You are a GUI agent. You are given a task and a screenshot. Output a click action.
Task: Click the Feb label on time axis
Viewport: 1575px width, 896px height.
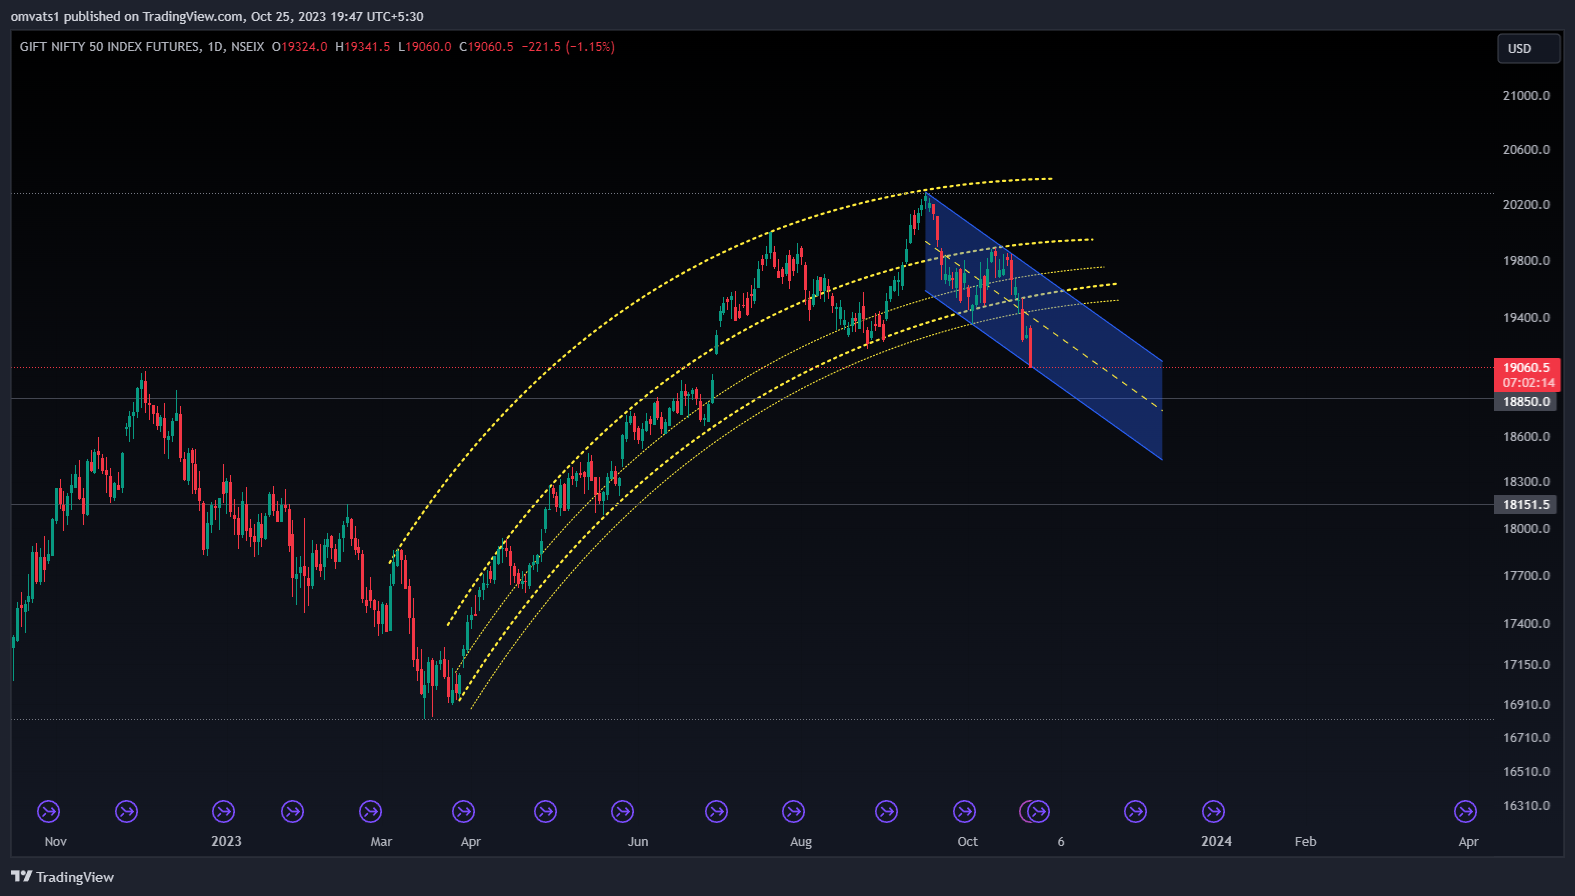1305,842
